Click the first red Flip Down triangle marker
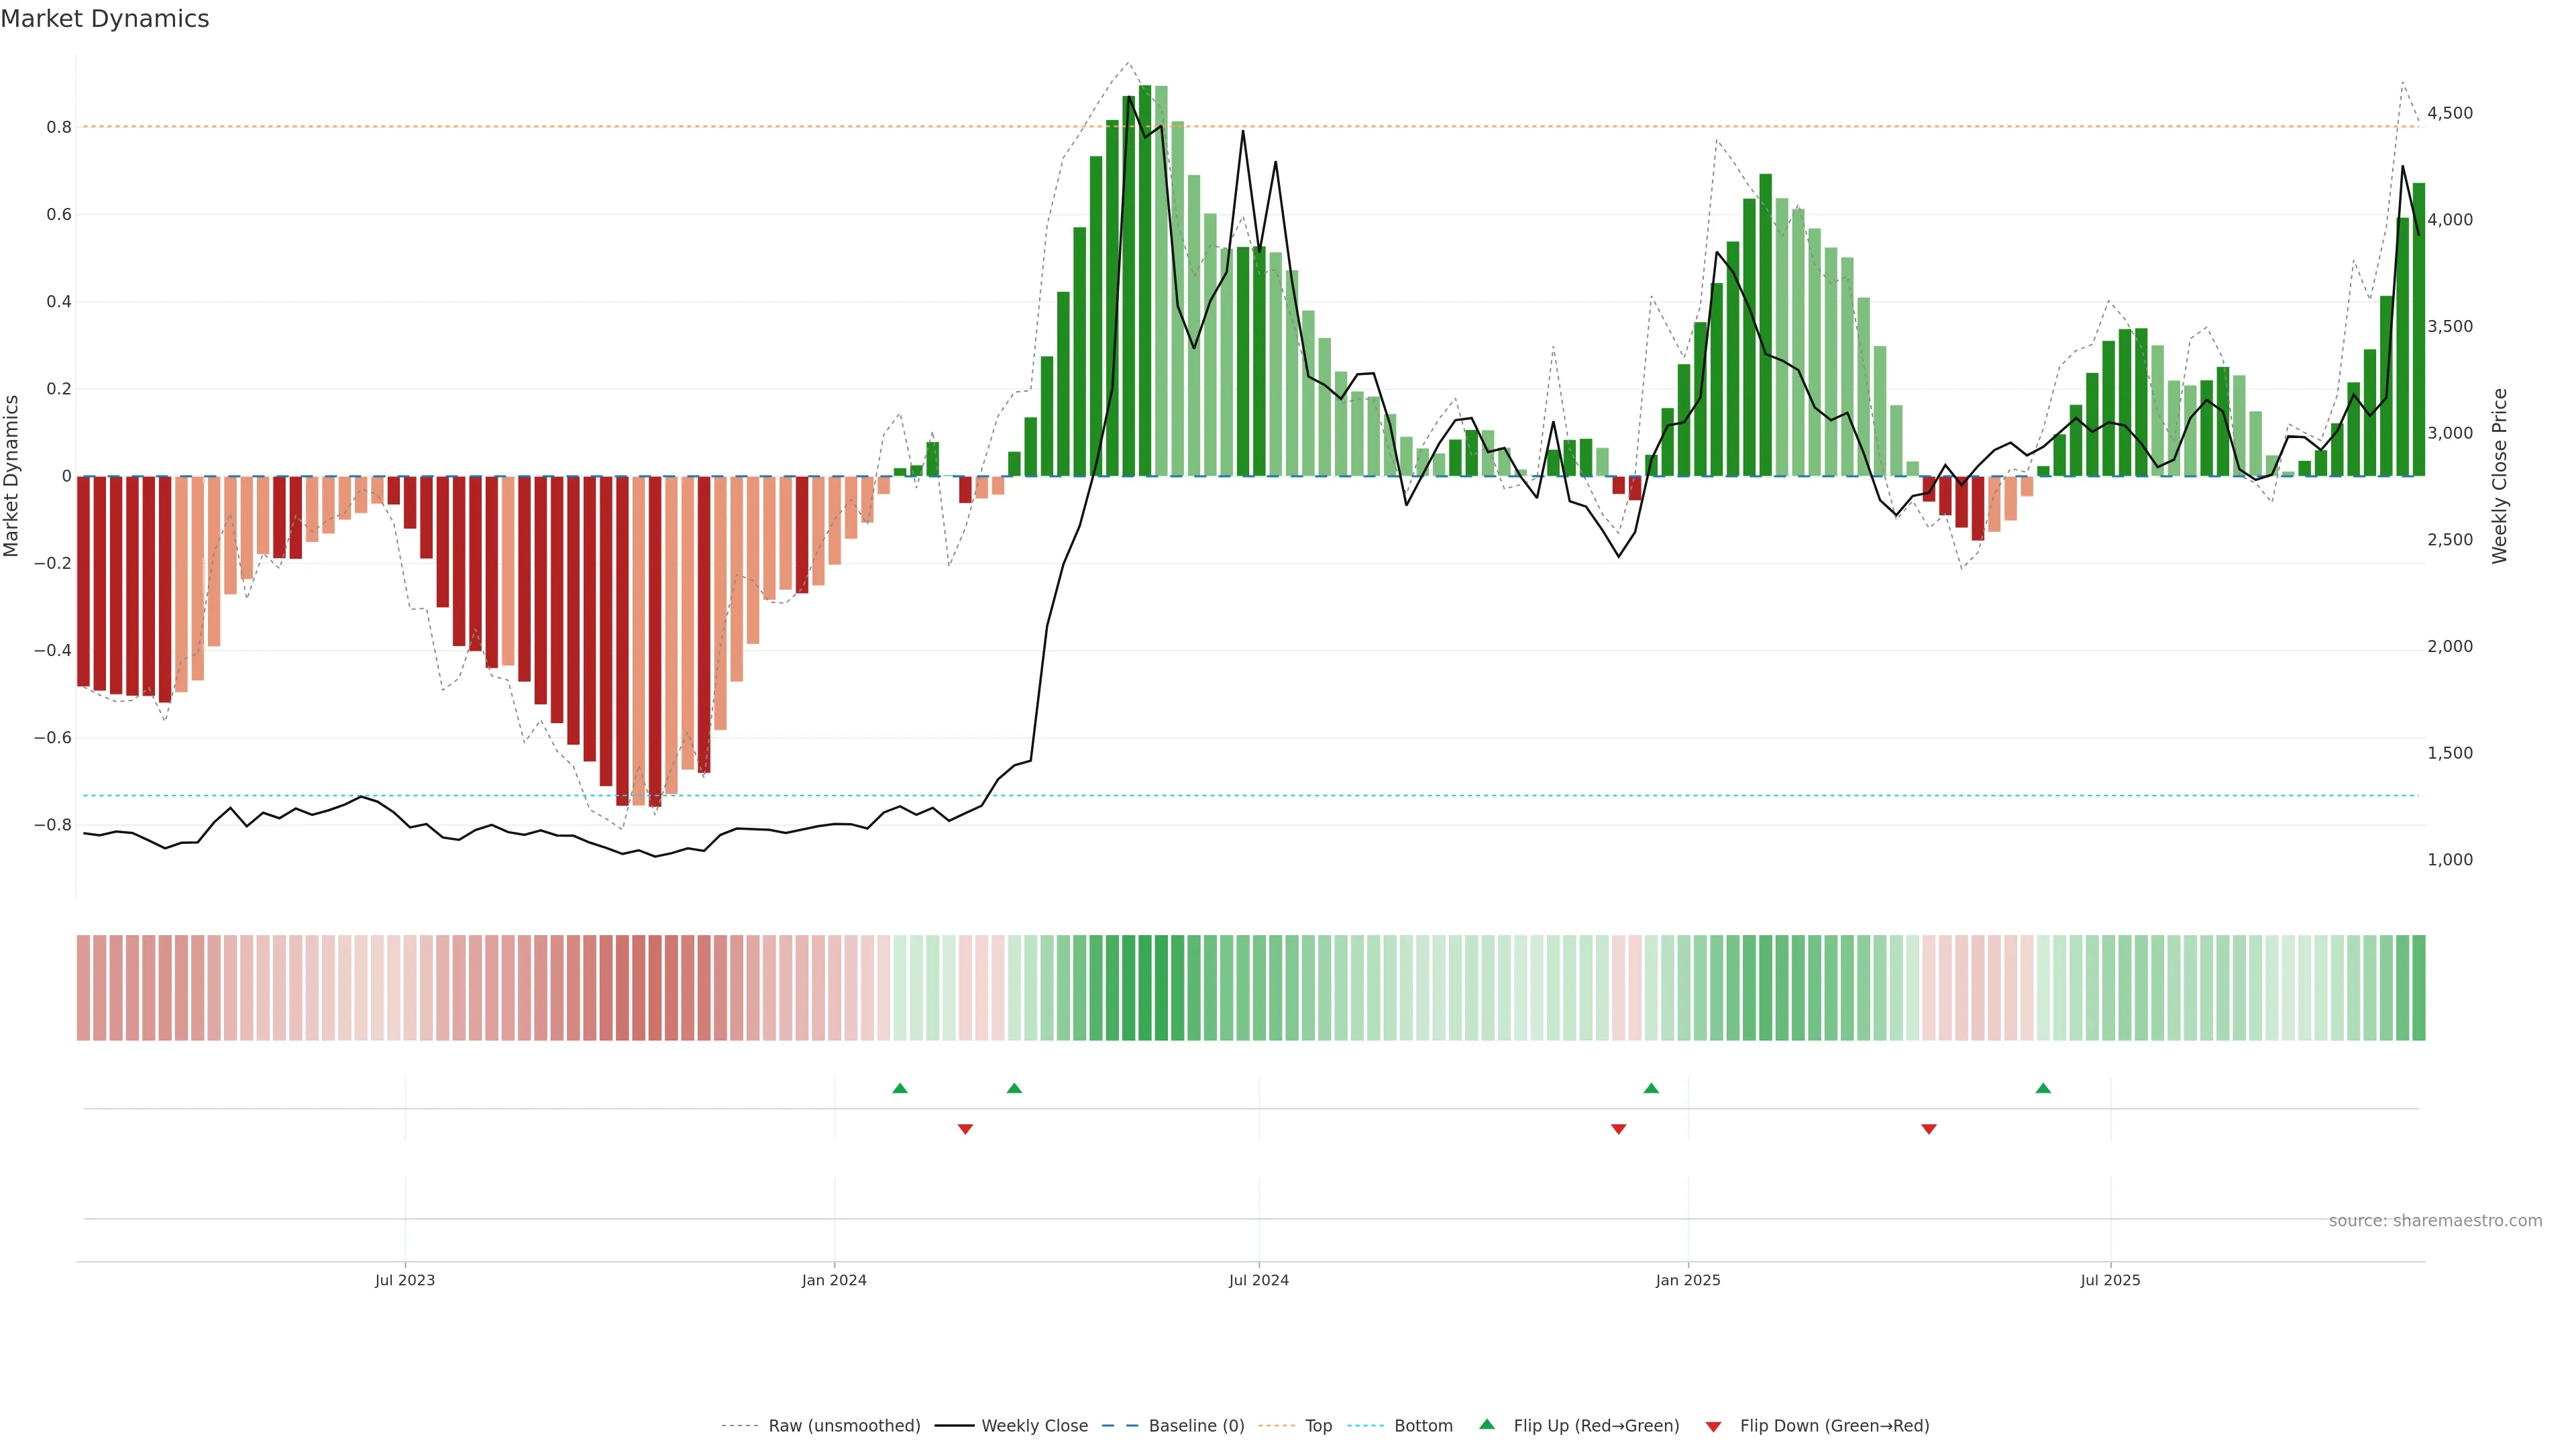 click(x=965, y=1129)
